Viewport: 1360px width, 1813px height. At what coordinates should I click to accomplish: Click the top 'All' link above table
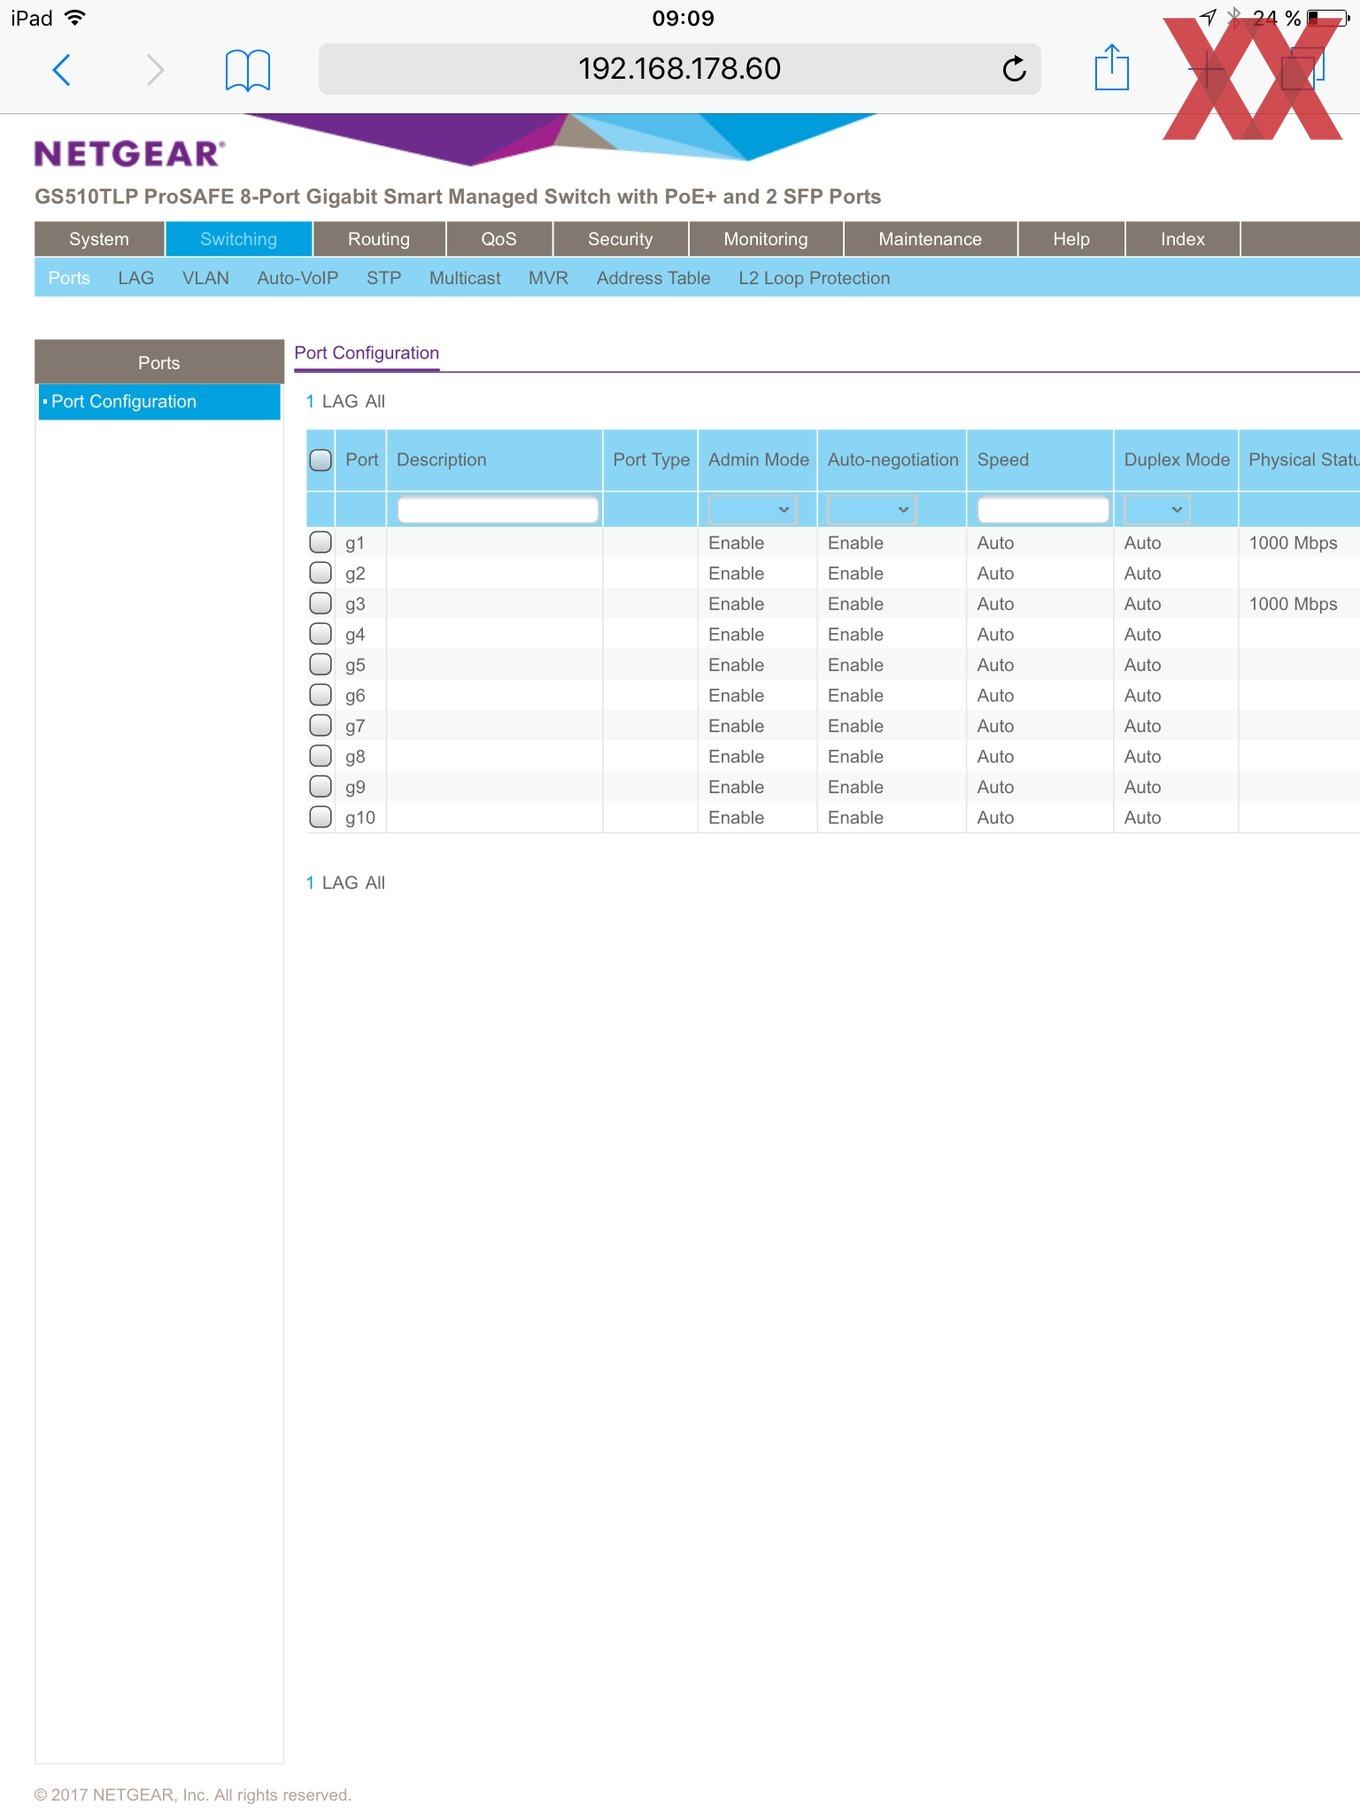click(375, 401)
